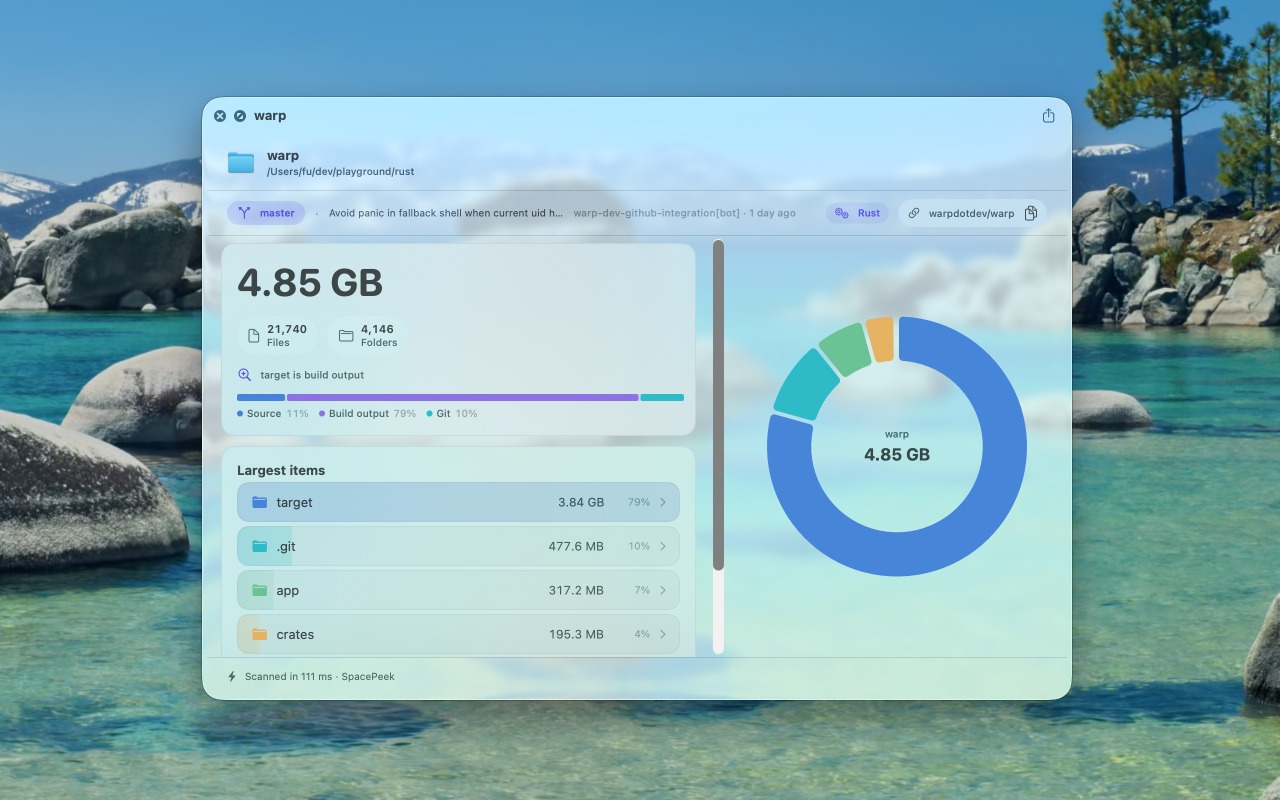Click the 317.2 MB size value of app

(576, 590)
